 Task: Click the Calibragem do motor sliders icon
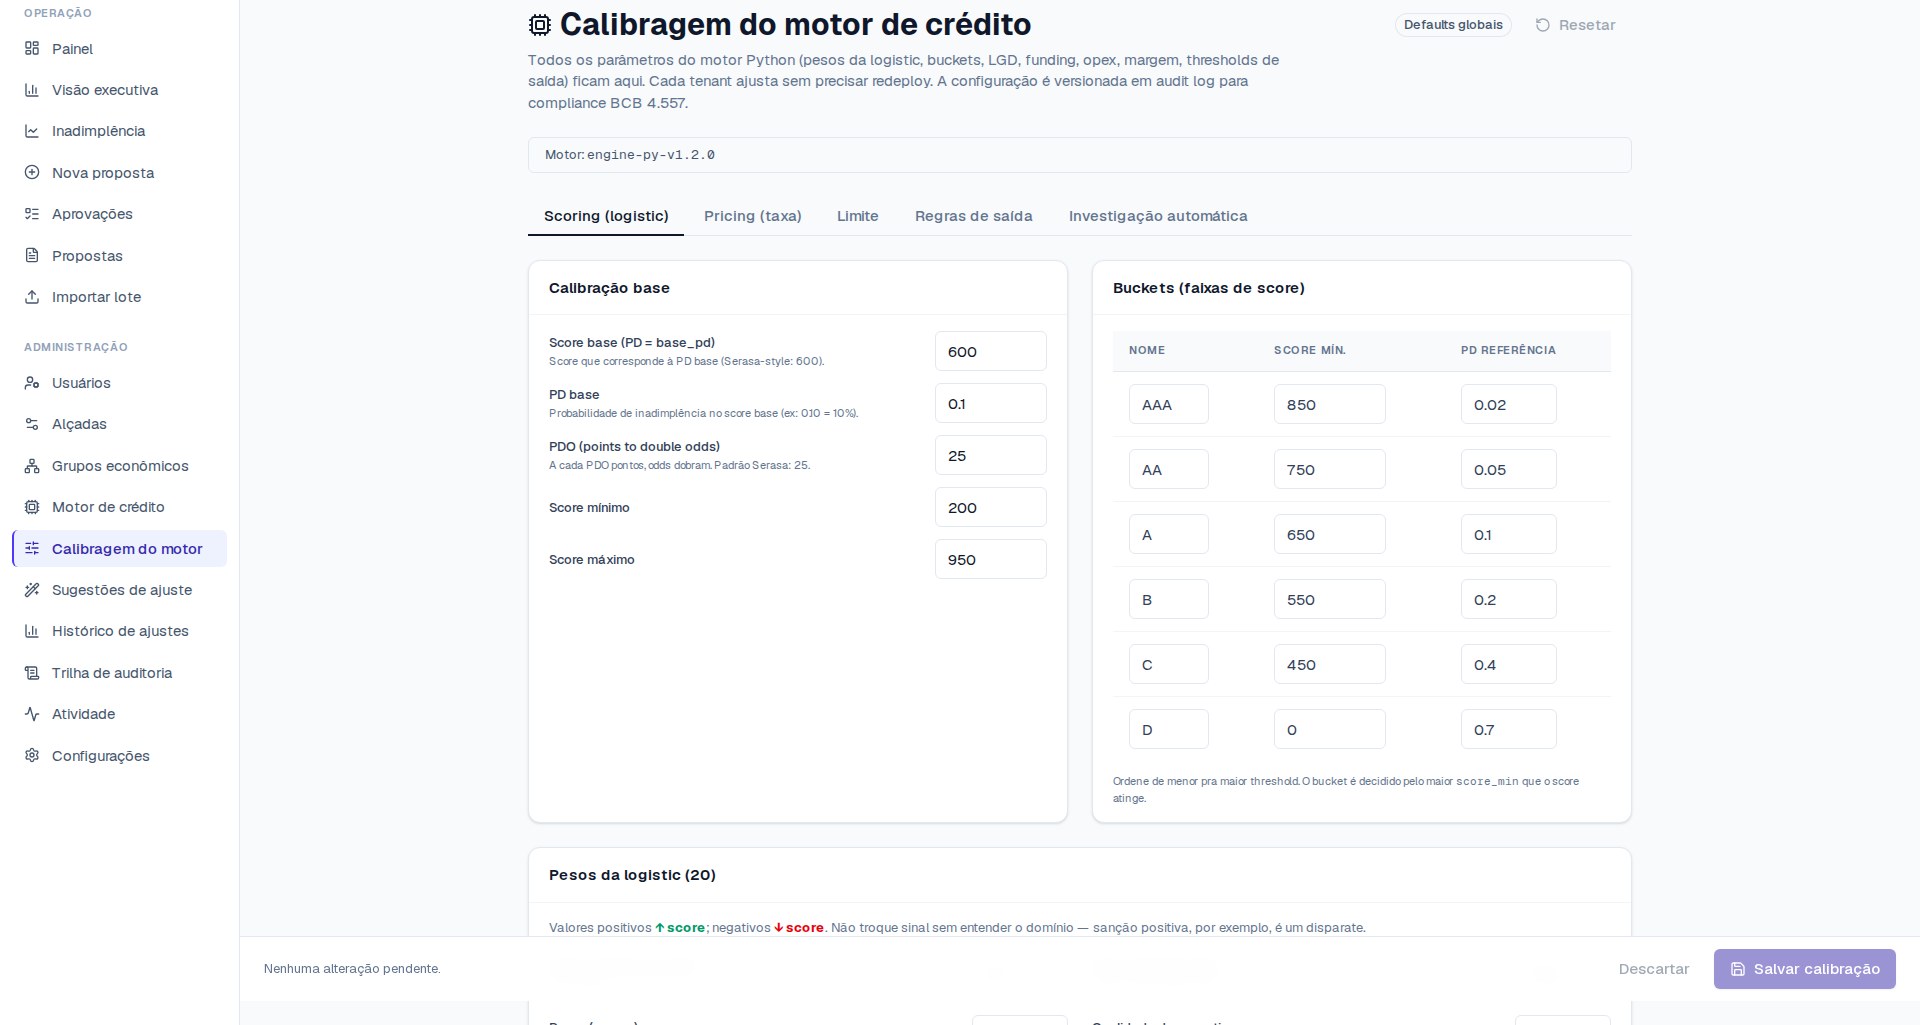(x=32, y=548)
